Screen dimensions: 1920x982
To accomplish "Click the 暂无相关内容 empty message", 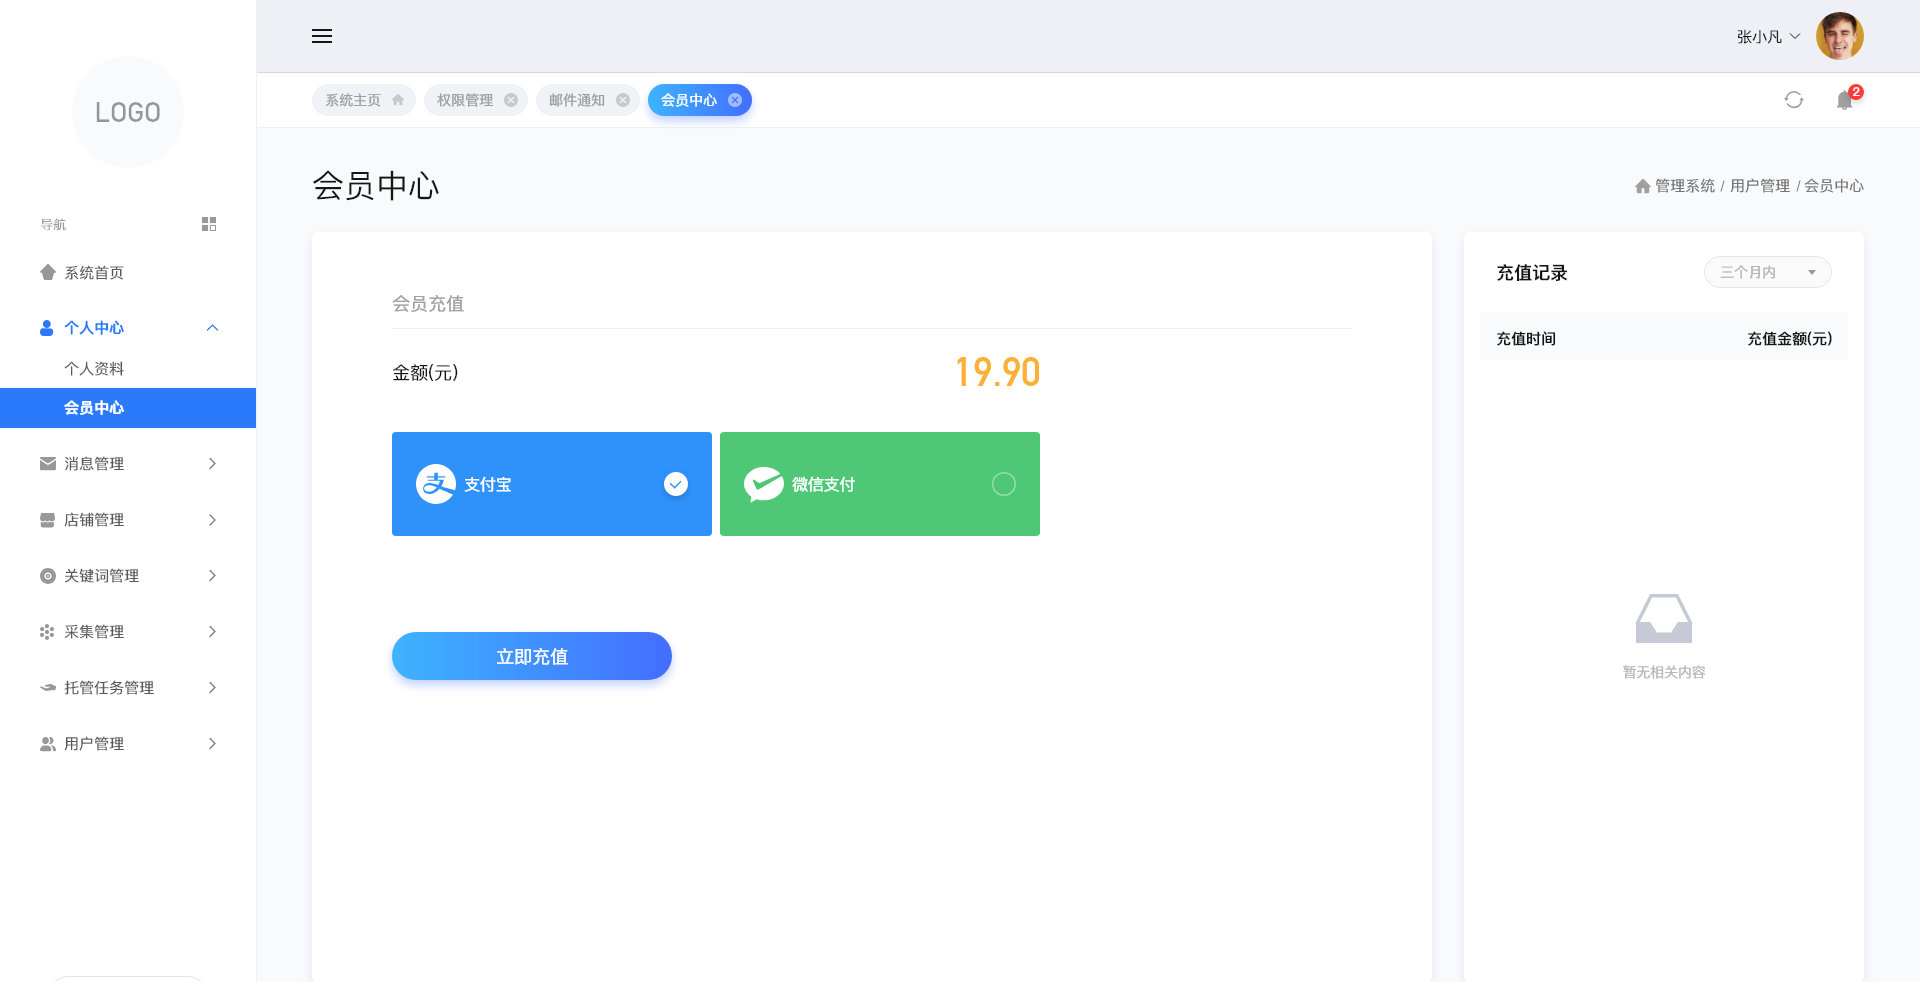I will tap(1664, 672).
